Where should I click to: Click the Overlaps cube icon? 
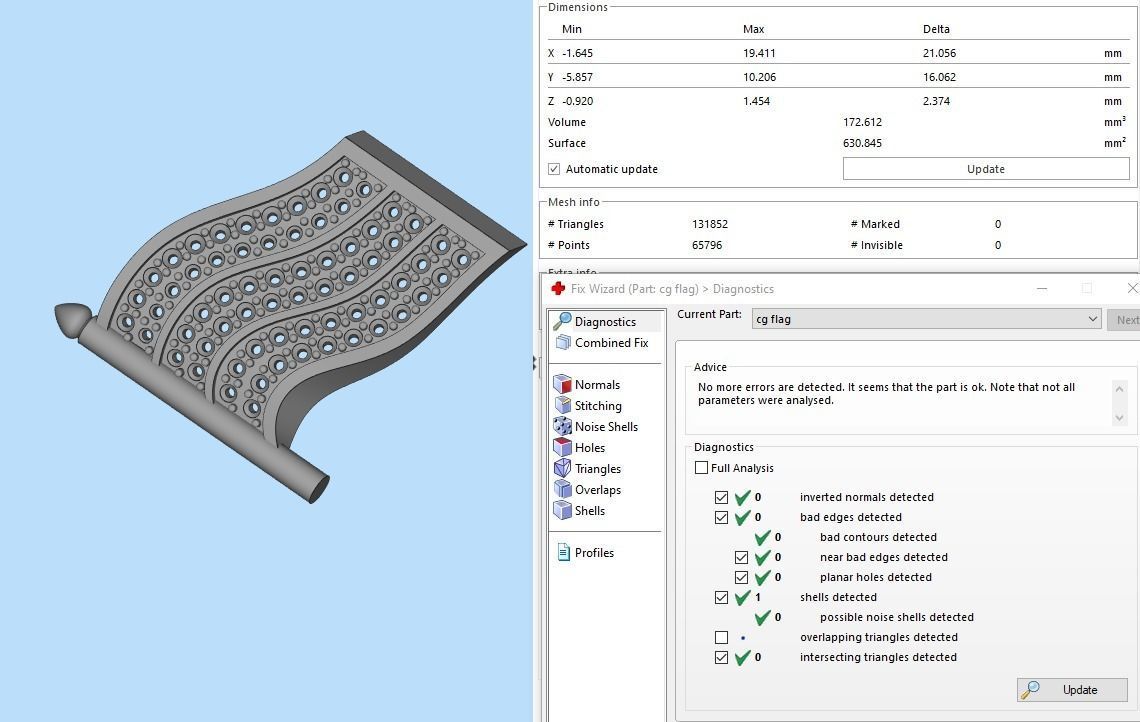tap(562, 490)
